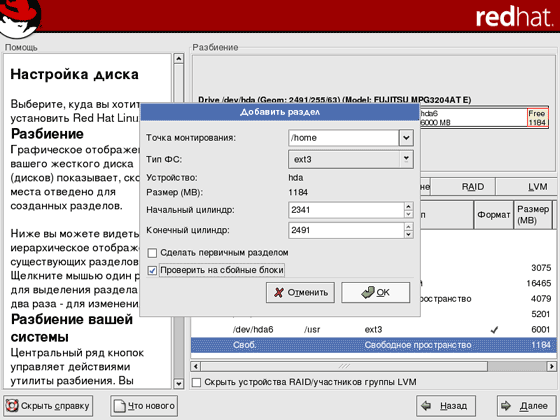Viewport: 560px width, 420px height.
Task: Confirm the dialog with OK
Action: 375,292
